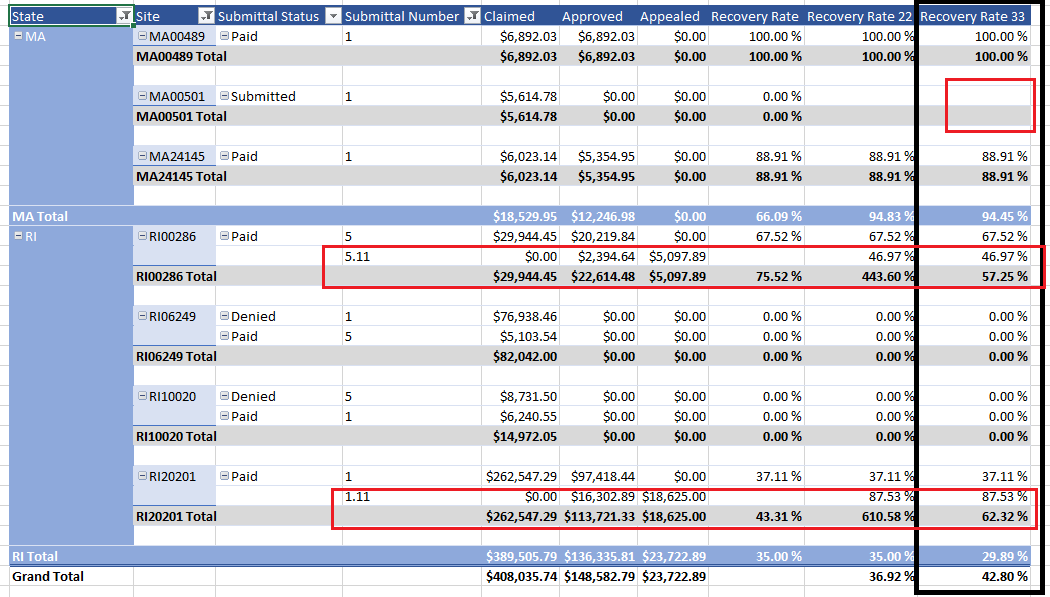1050x597 pixels.
Task: Collapse site RI20201 rows
Action: point(143,476)
